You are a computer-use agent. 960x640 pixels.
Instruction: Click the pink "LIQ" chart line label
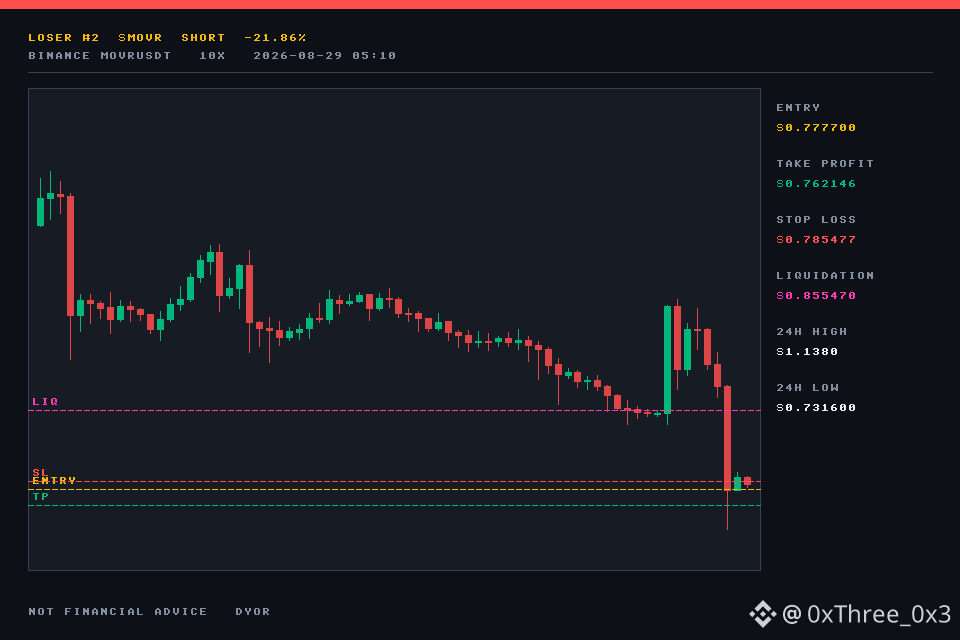(45, 402)
